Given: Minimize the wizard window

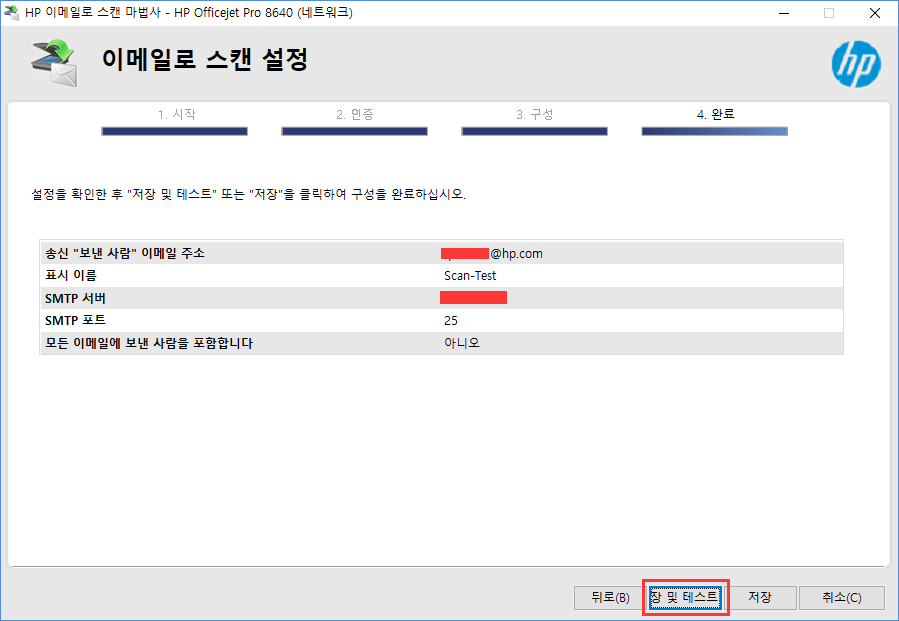Looking at the screenshot, I should pos(784,13).
